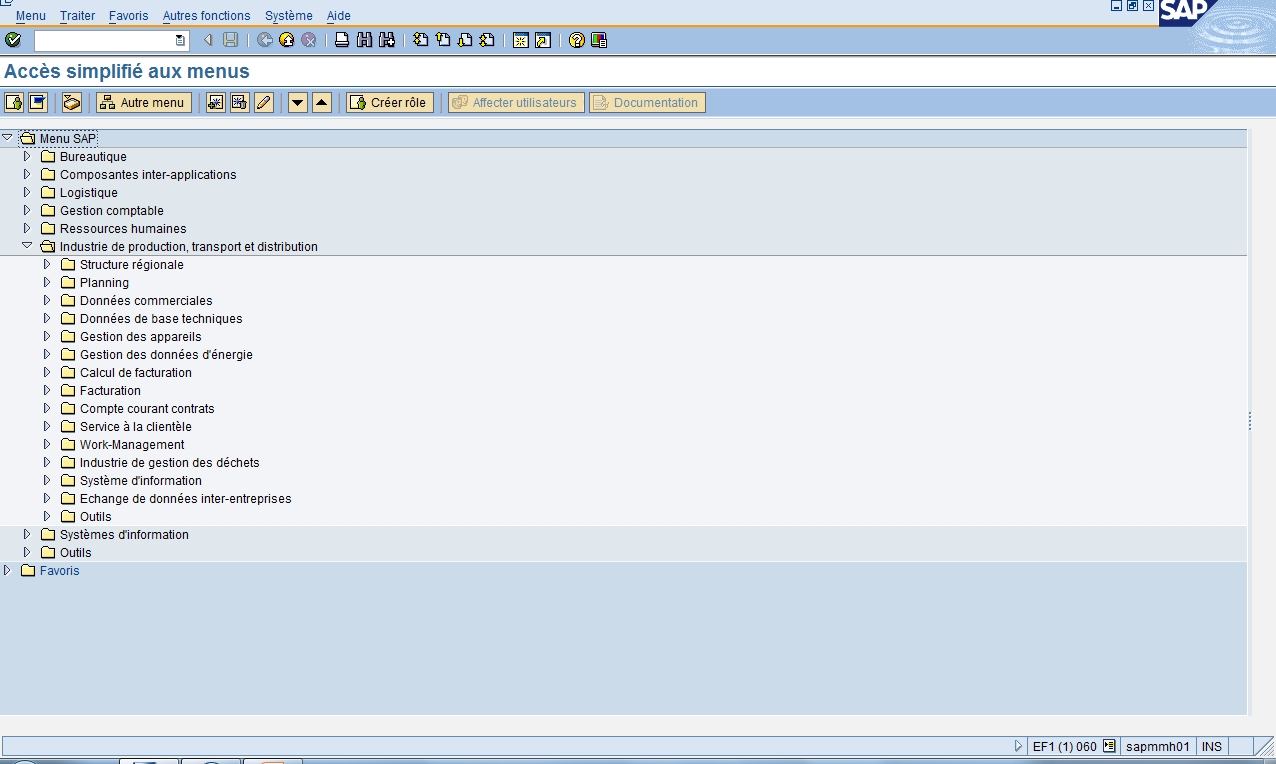Open the Favoris menu in the menu bar

tap(128, 16)
